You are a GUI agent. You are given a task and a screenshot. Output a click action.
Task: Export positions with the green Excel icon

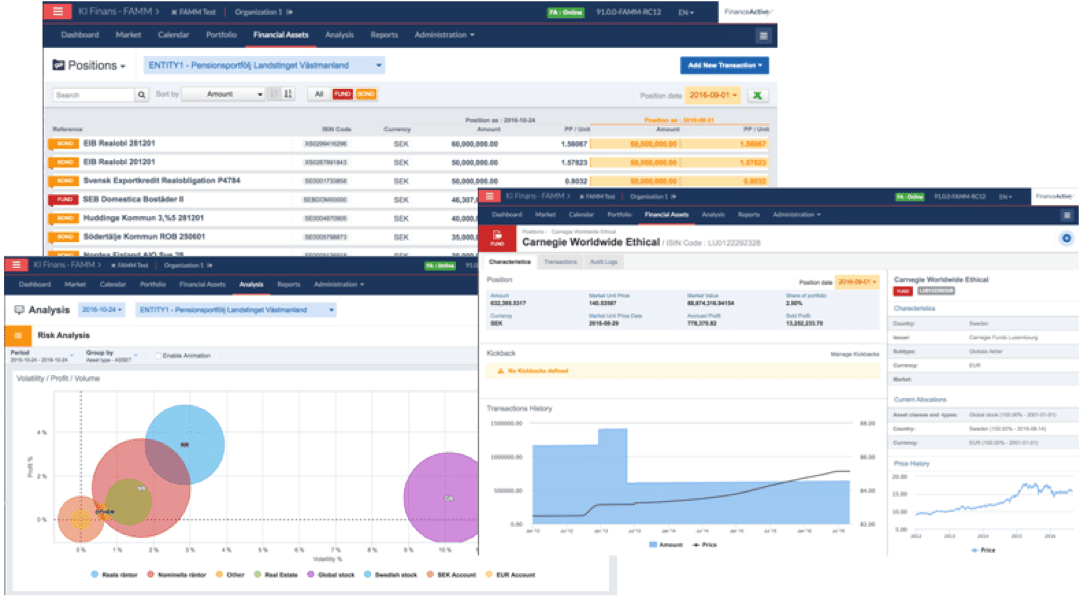click(x=757, y=95)
